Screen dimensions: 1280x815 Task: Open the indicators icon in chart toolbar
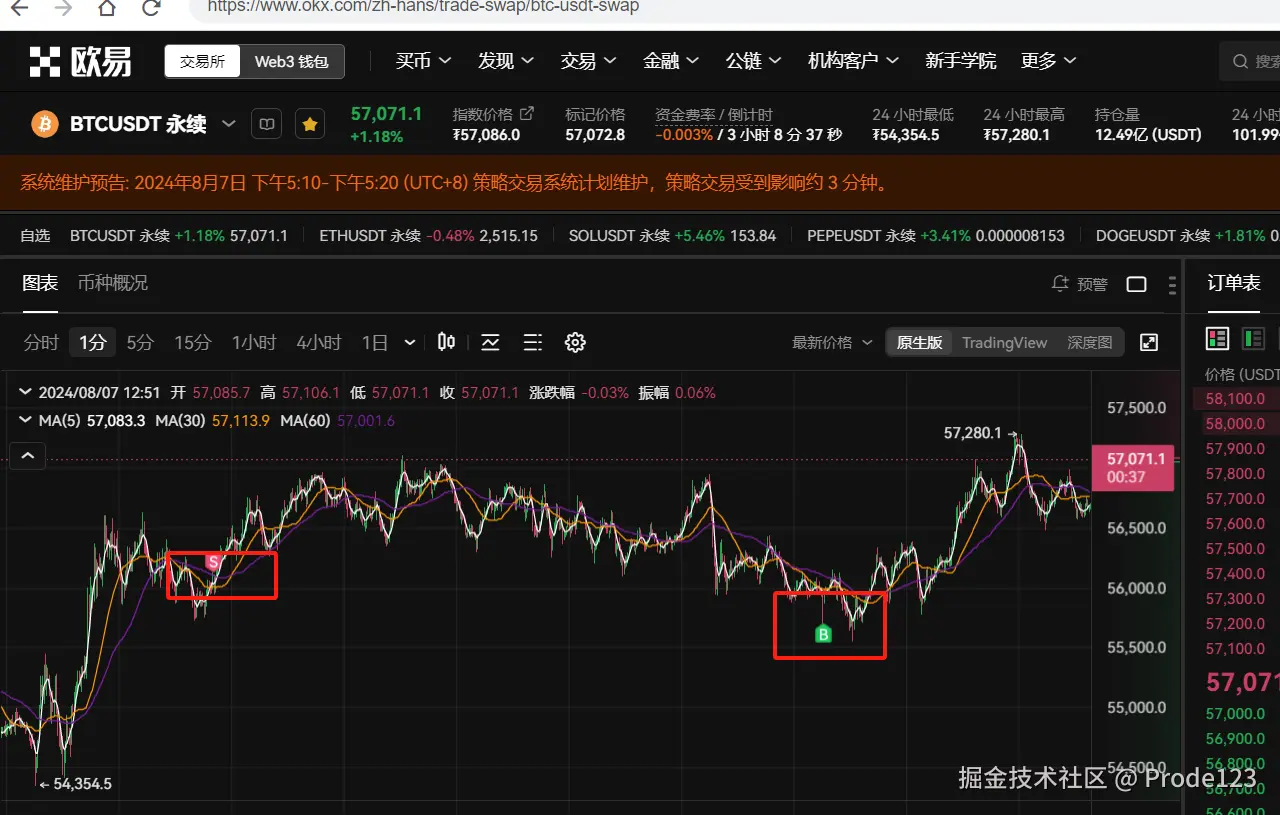(x=490, y=342)
